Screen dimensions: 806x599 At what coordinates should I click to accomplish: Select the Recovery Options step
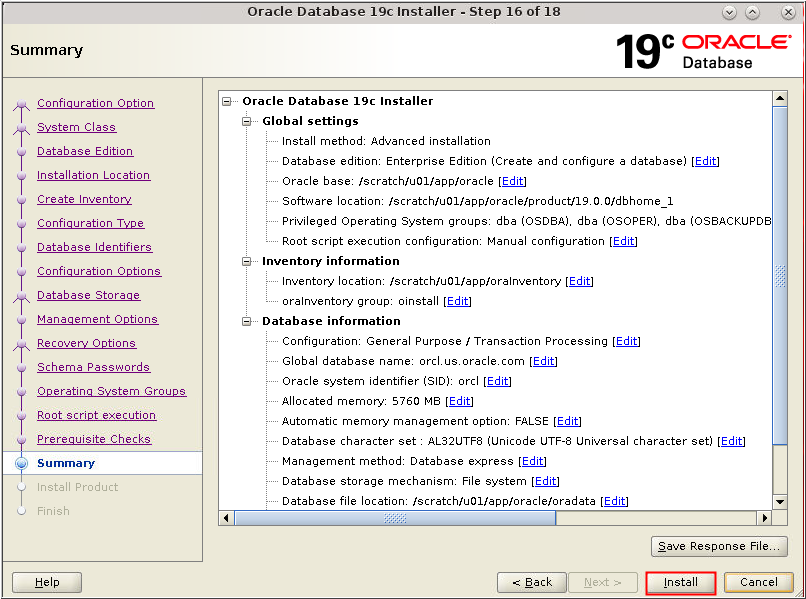(86, 343)
